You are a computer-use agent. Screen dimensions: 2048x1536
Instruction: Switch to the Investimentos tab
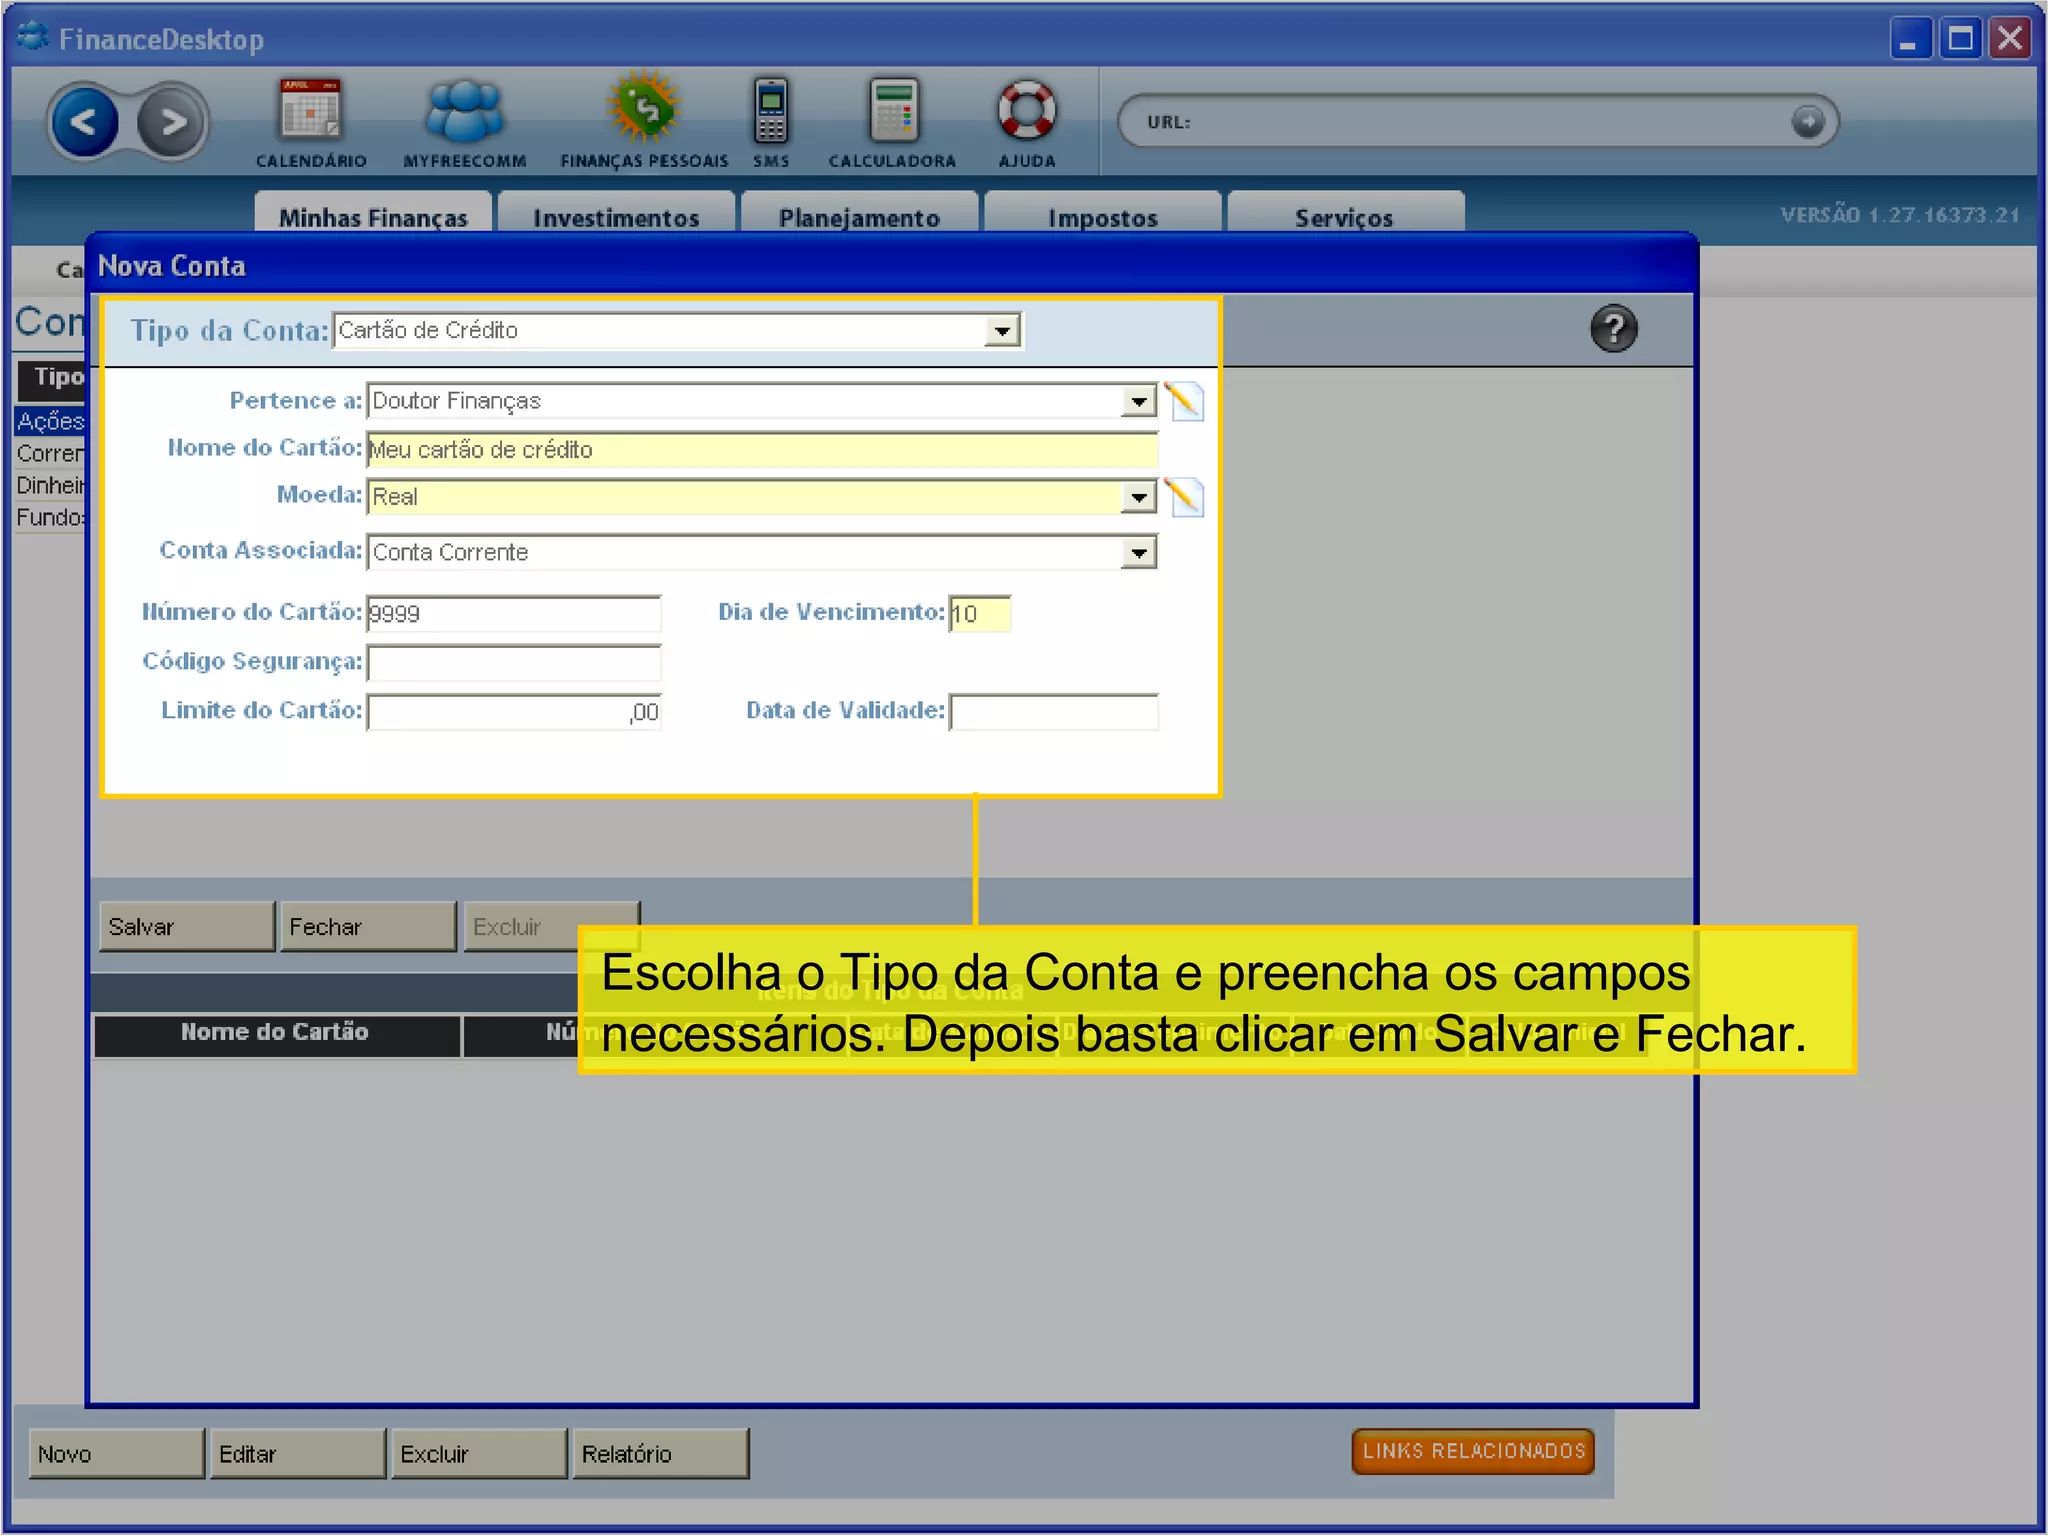616,217
